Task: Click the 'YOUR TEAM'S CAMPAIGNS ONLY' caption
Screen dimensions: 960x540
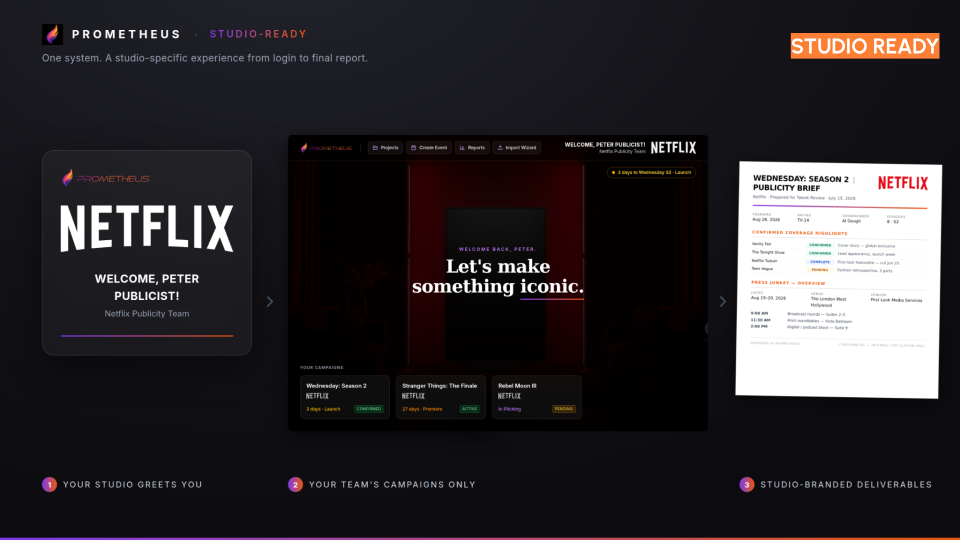Action: pyautogui.click(x=392, y=484)
